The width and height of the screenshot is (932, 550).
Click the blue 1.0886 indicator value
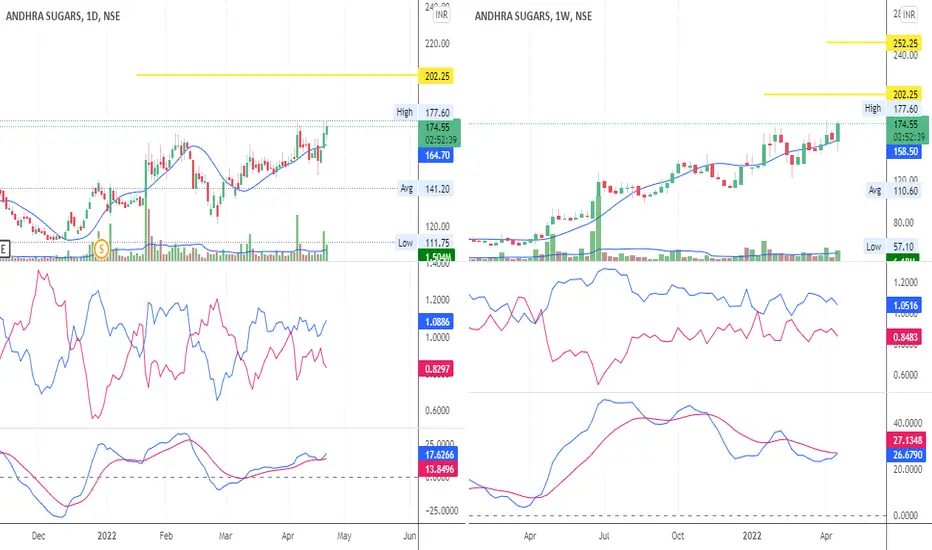click(437, 322)
